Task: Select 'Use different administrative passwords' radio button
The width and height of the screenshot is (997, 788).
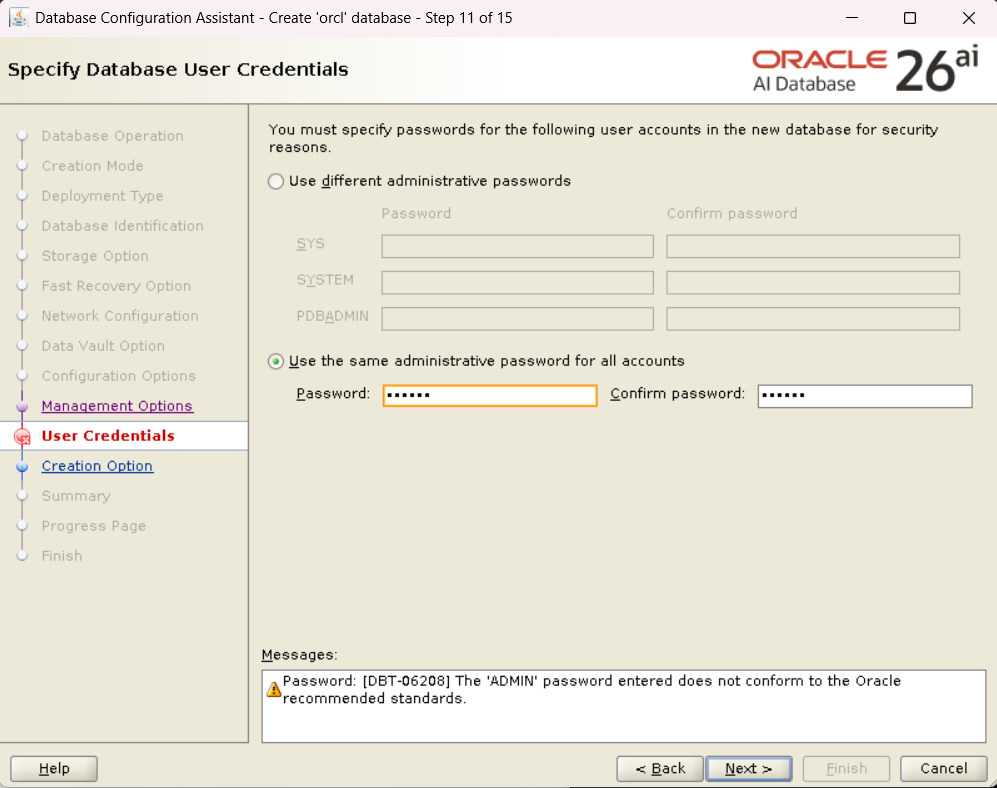Action: tap(276, 182)
